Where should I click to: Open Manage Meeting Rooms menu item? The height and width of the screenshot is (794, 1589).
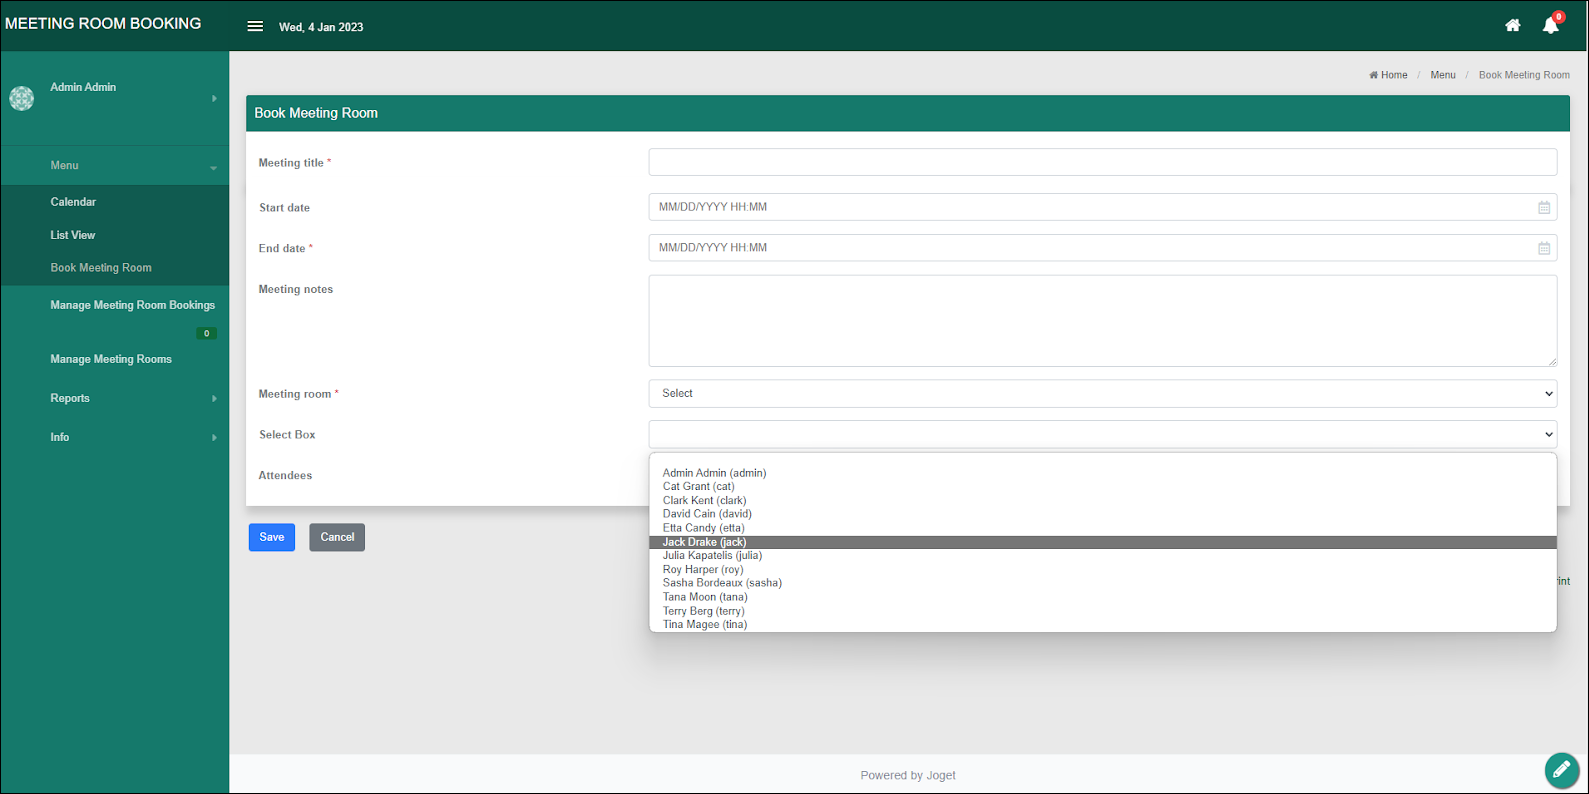(111, 359)
